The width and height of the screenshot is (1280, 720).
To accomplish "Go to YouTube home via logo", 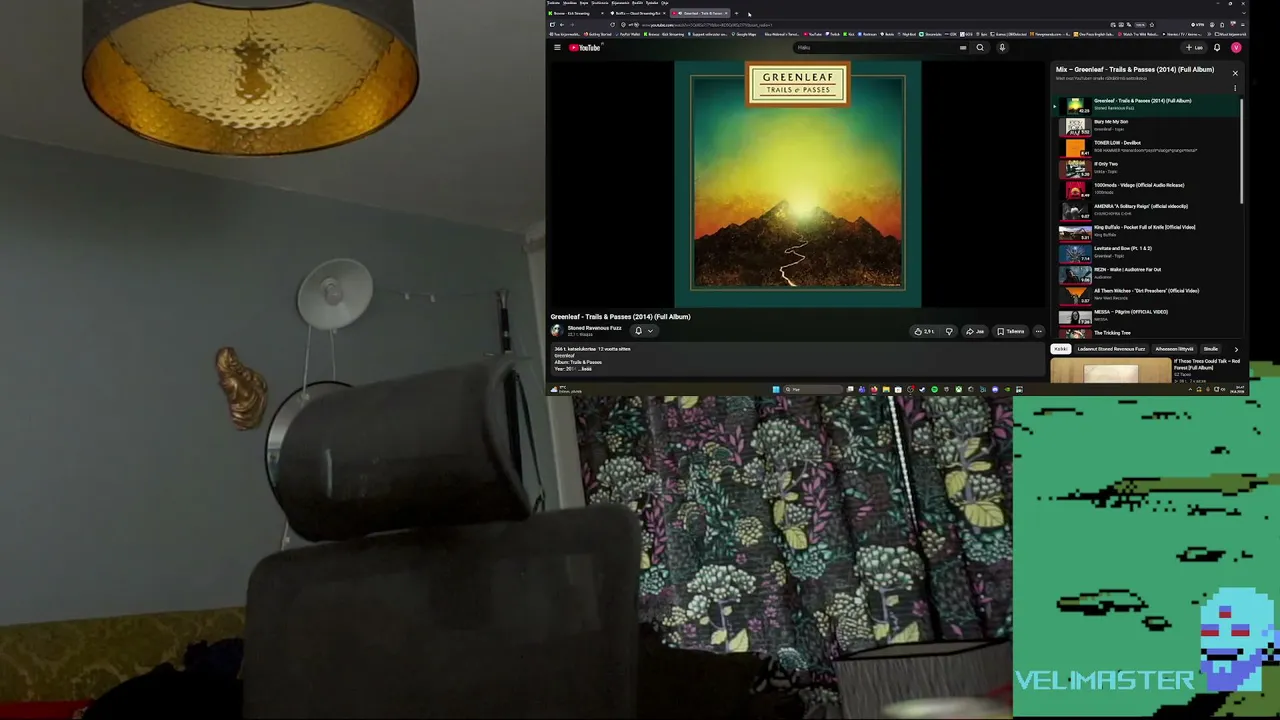I will (585, 47).
